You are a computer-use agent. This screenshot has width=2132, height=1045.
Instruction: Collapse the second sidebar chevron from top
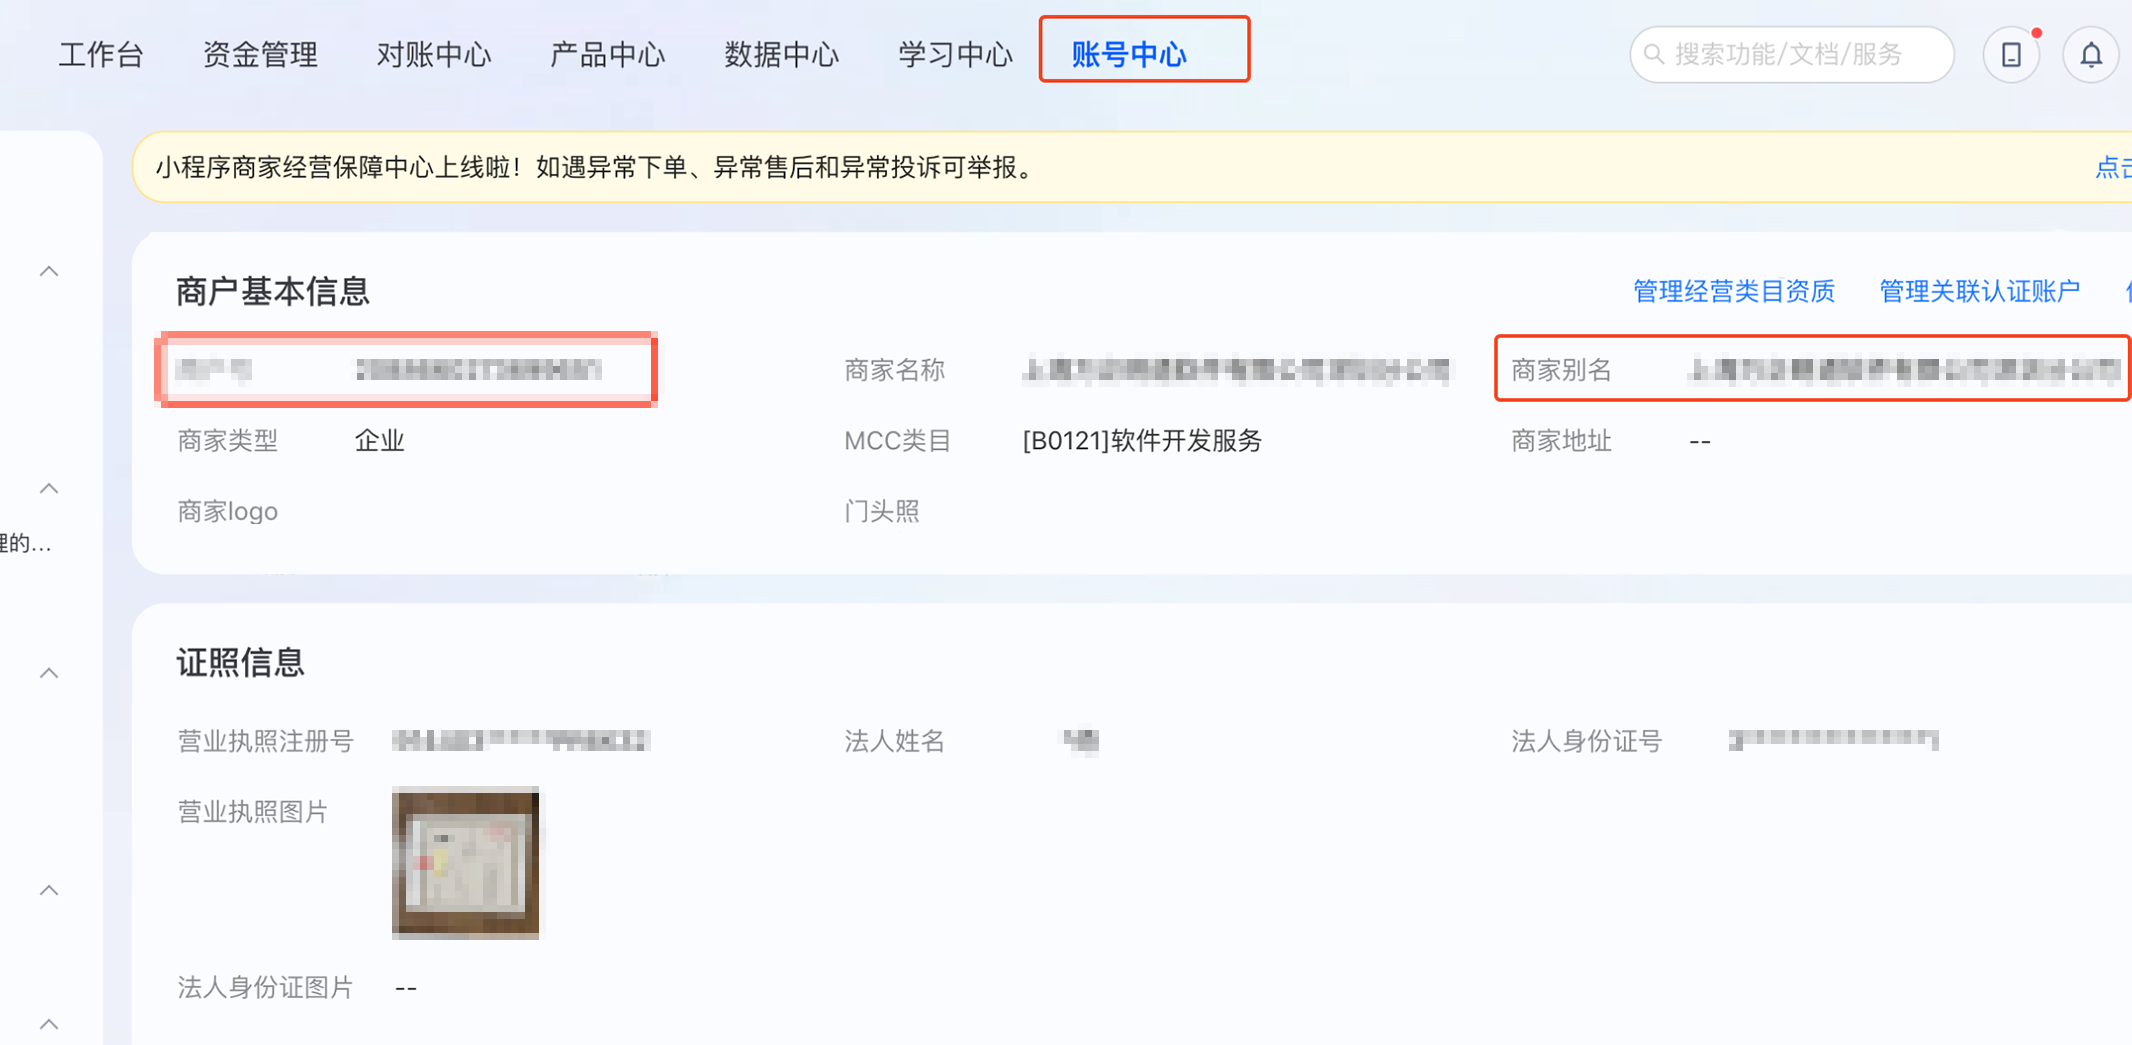[49, 488]
